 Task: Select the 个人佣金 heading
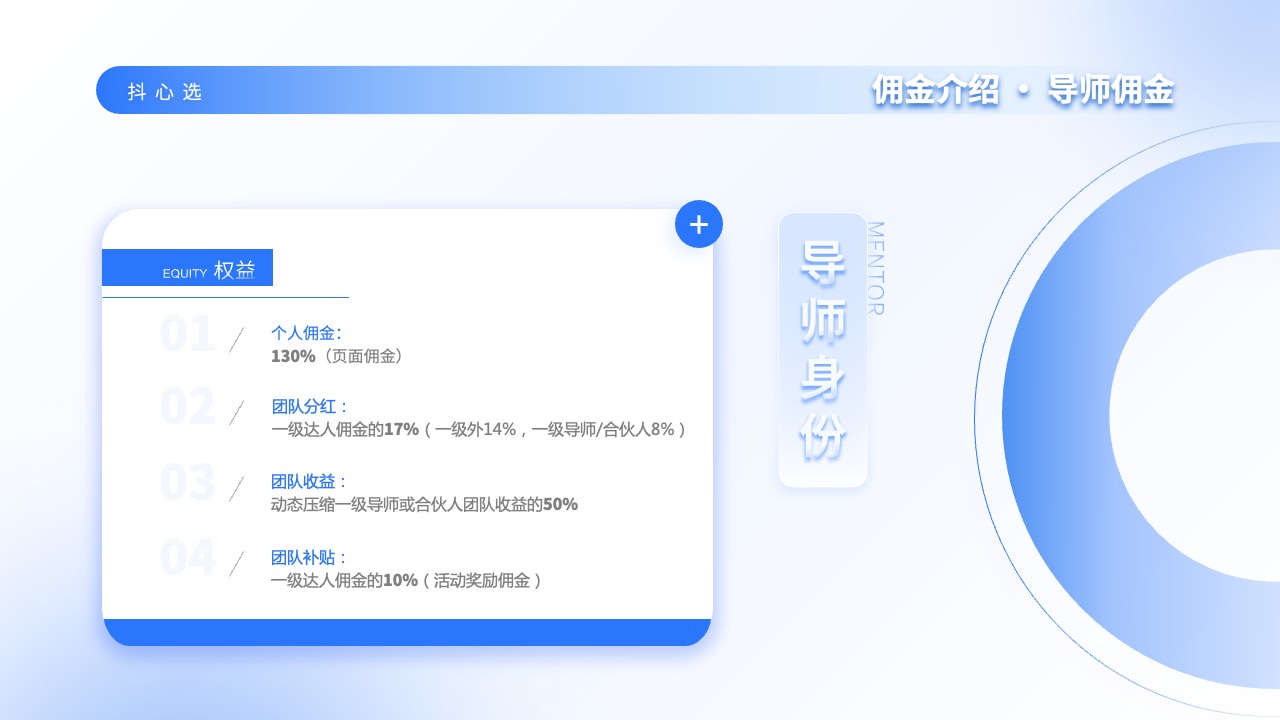[306, 333]
